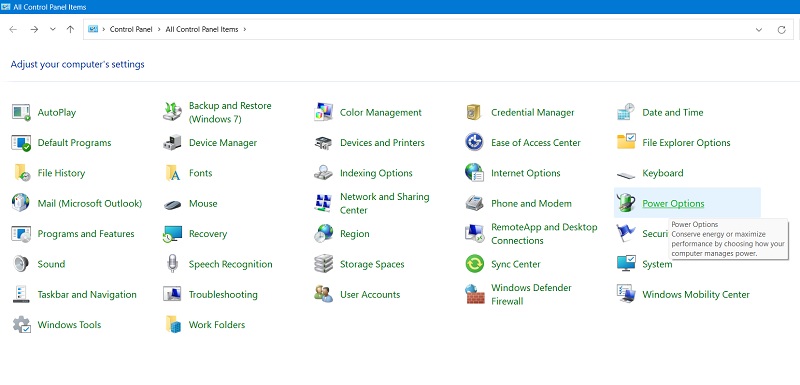Viewport: 800px width, 385px height.
Task: Expand chevron after All Control Panel Items
Action: (244, 30)
